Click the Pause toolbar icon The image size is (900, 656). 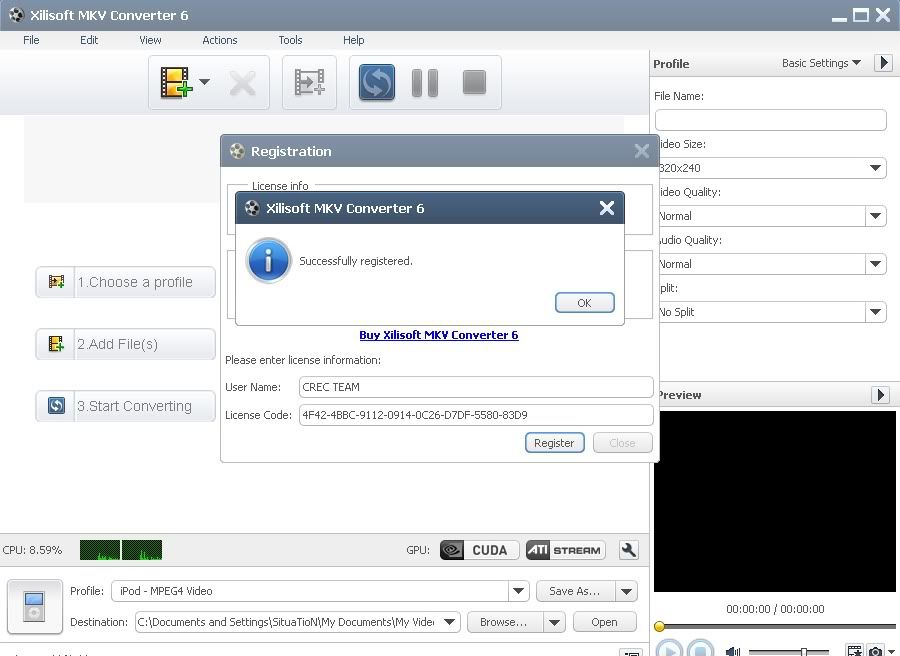[425, 83]
